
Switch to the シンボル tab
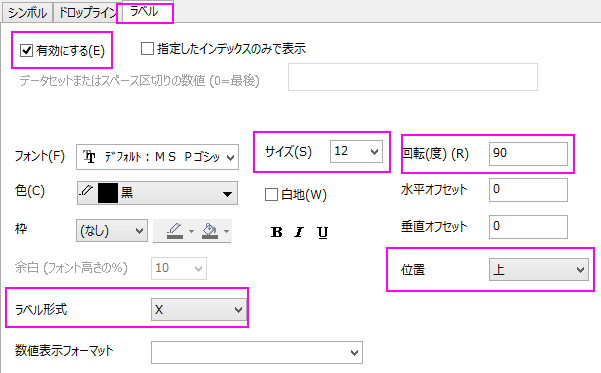pos(27,12)
